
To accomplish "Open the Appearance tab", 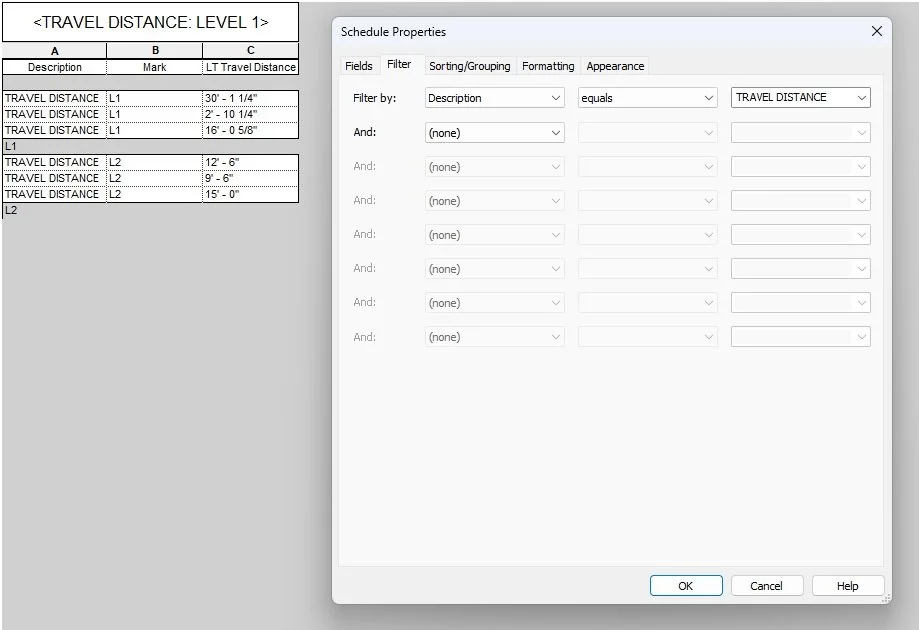I will pyautogui.click(x=615, y=66).
